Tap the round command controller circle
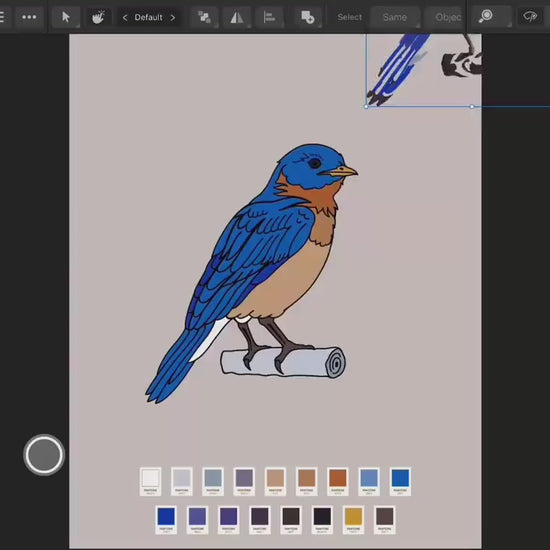The image size is (550, 550). pos(44,455)
